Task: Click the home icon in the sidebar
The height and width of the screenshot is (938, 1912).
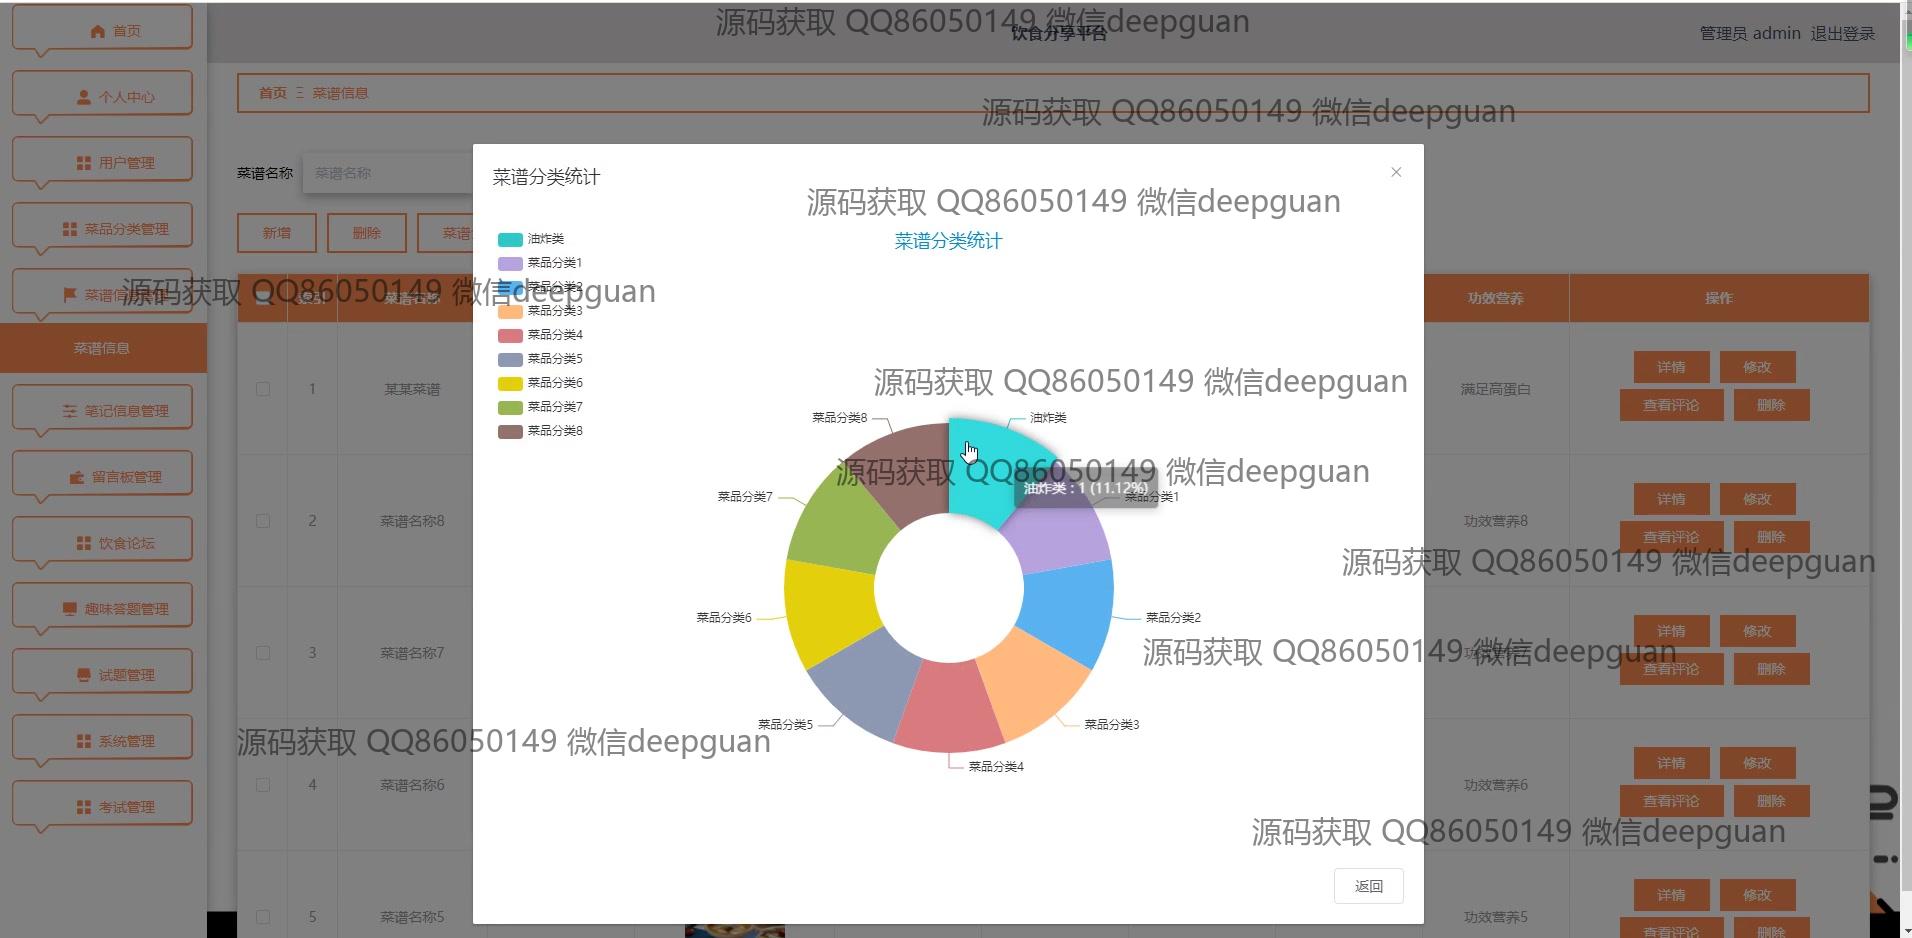Action: 97,31
